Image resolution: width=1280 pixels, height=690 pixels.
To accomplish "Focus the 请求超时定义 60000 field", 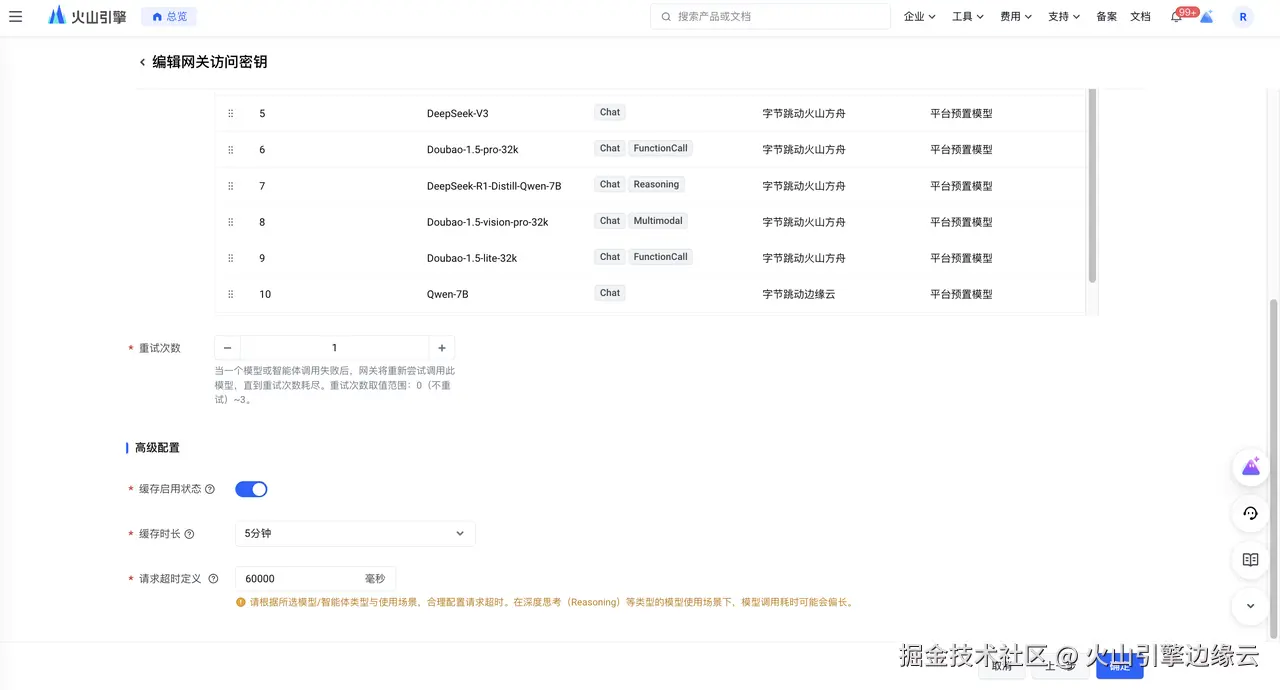I will [x=315, y=579].
